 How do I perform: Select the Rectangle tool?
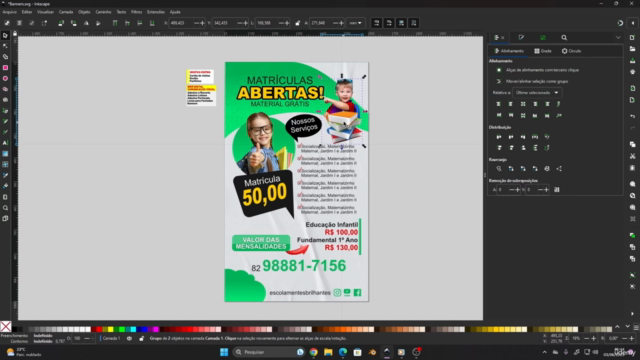(x=5, y=68)
